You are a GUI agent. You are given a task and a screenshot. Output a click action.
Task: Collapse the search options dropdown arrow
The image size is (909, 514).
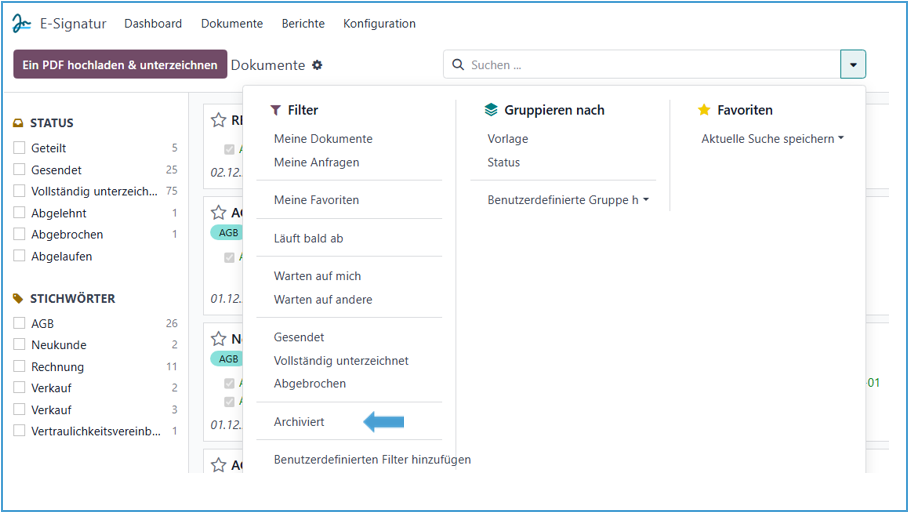[x=853, y=65]
